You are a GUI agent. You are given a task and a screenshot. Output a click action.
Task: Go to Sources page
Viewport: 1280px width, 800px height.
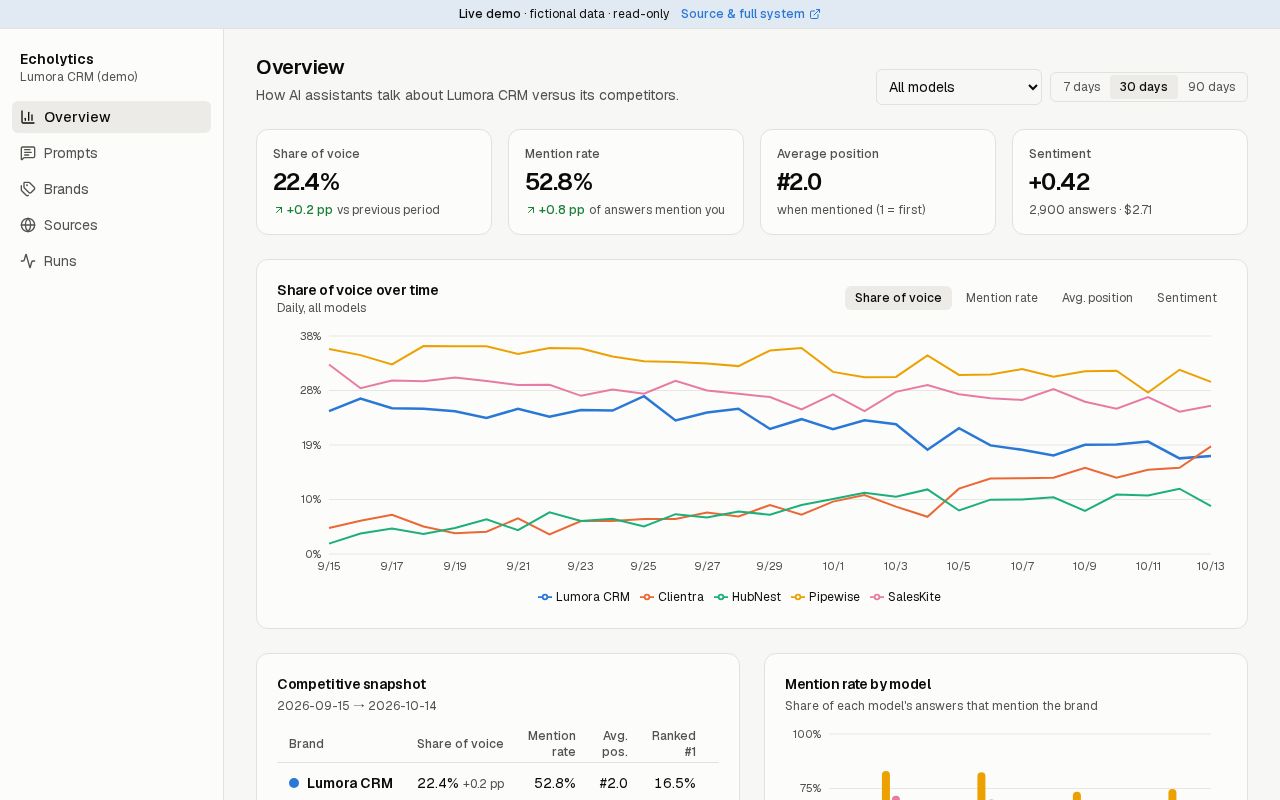click(x=111, y=225)
